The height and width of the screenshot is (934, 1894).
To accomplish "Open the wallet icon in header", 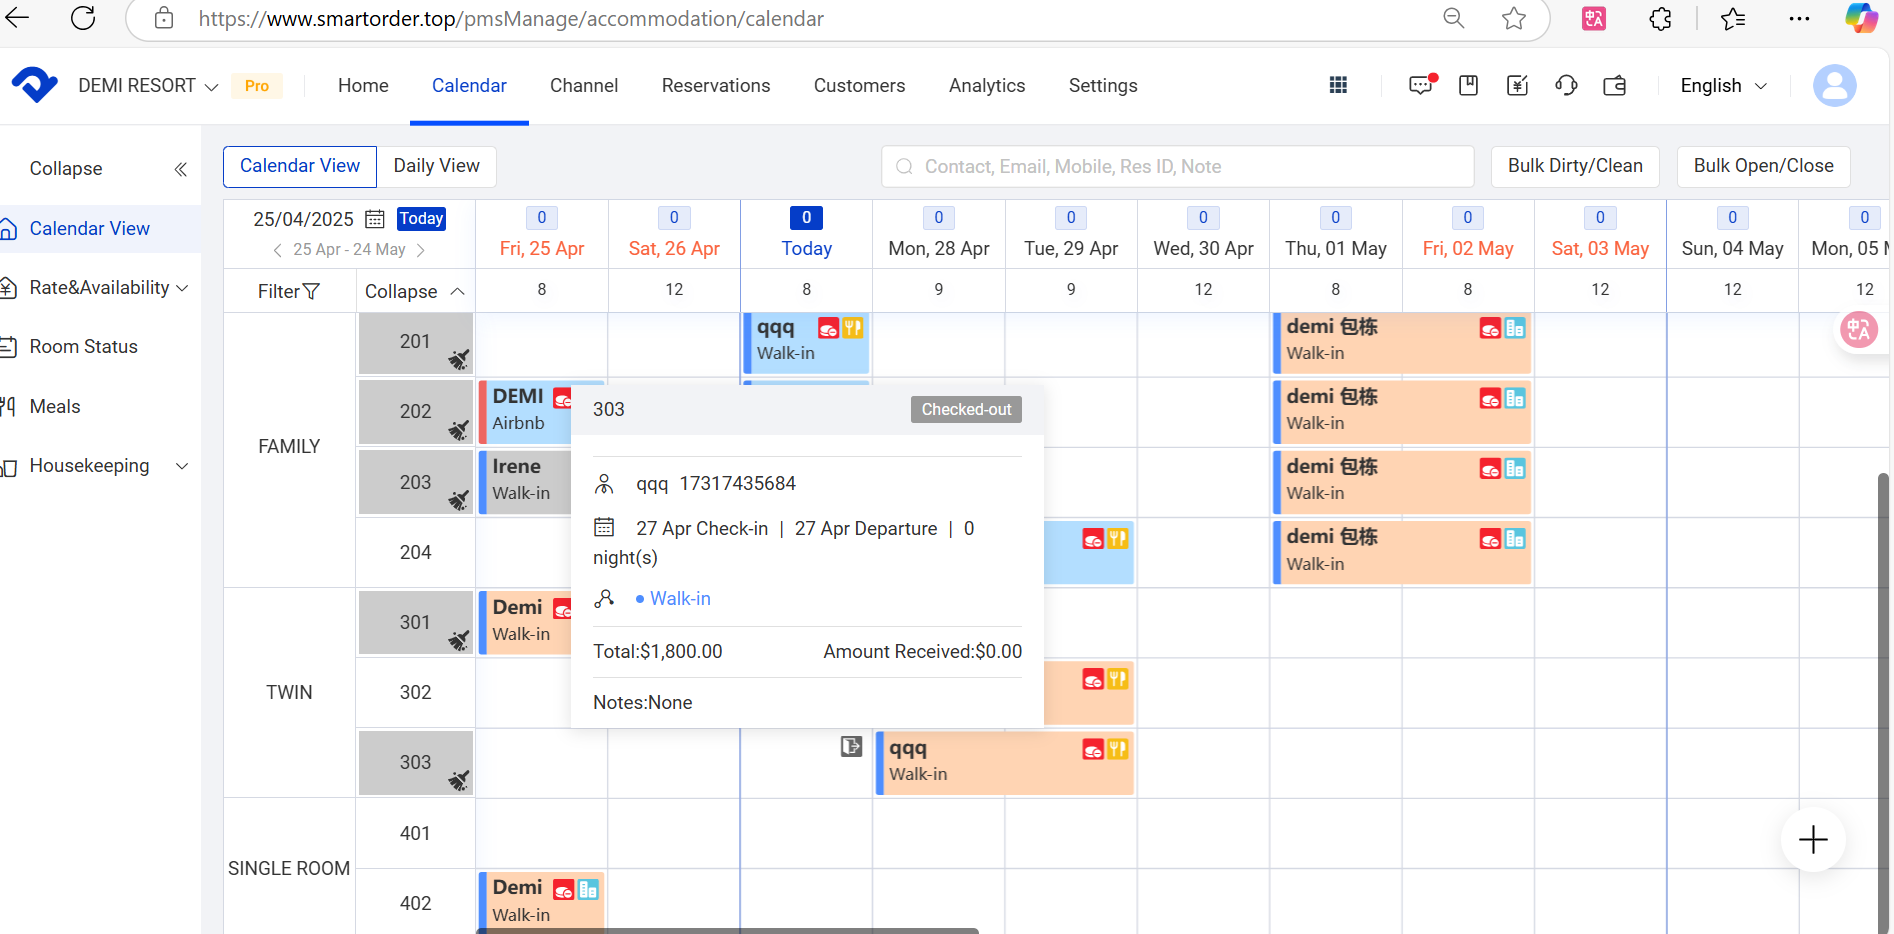I will pos(1614,86).
